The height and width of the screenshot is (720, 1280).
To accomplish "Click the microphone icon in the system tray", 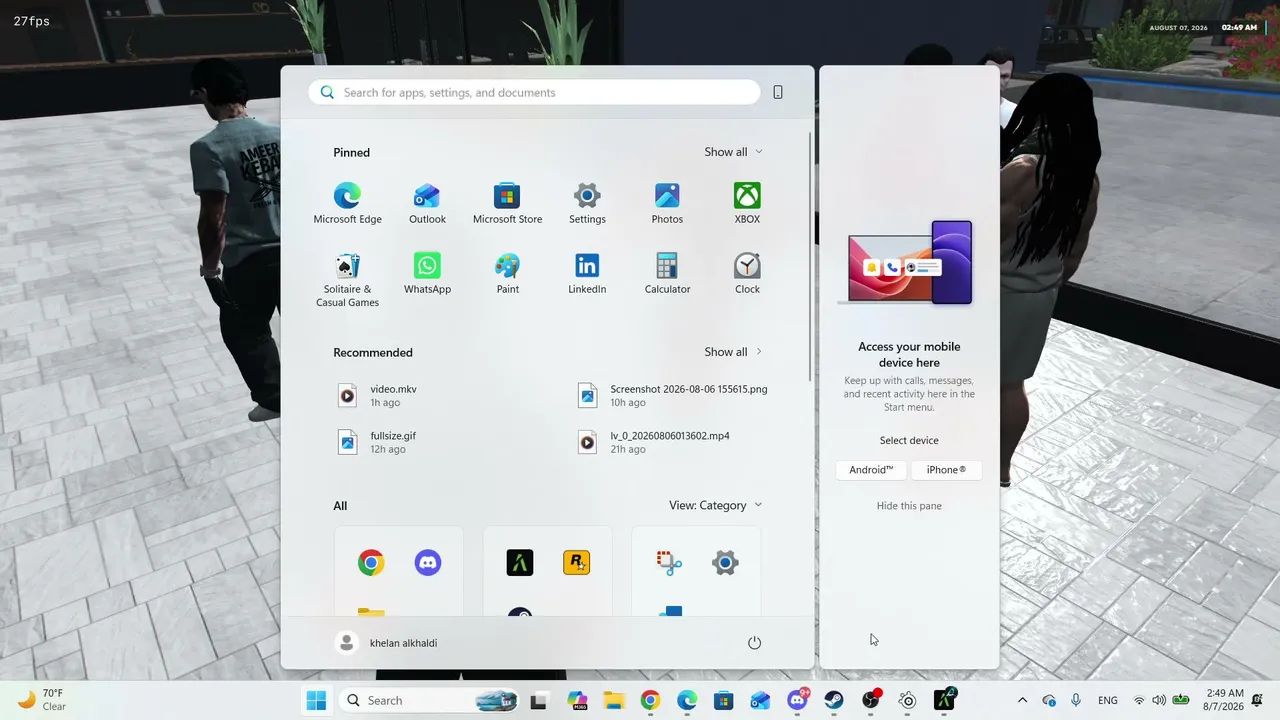I will click(x=1076, y=700).
